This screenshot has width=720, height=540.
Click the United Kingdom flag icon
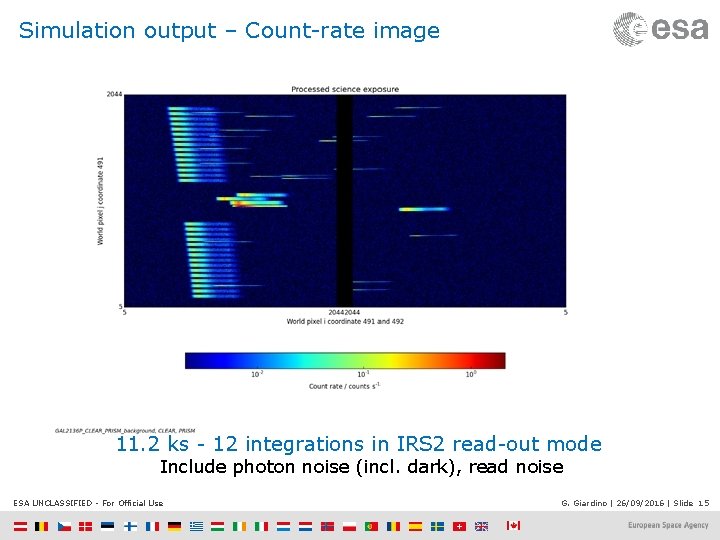click(482, 526)
